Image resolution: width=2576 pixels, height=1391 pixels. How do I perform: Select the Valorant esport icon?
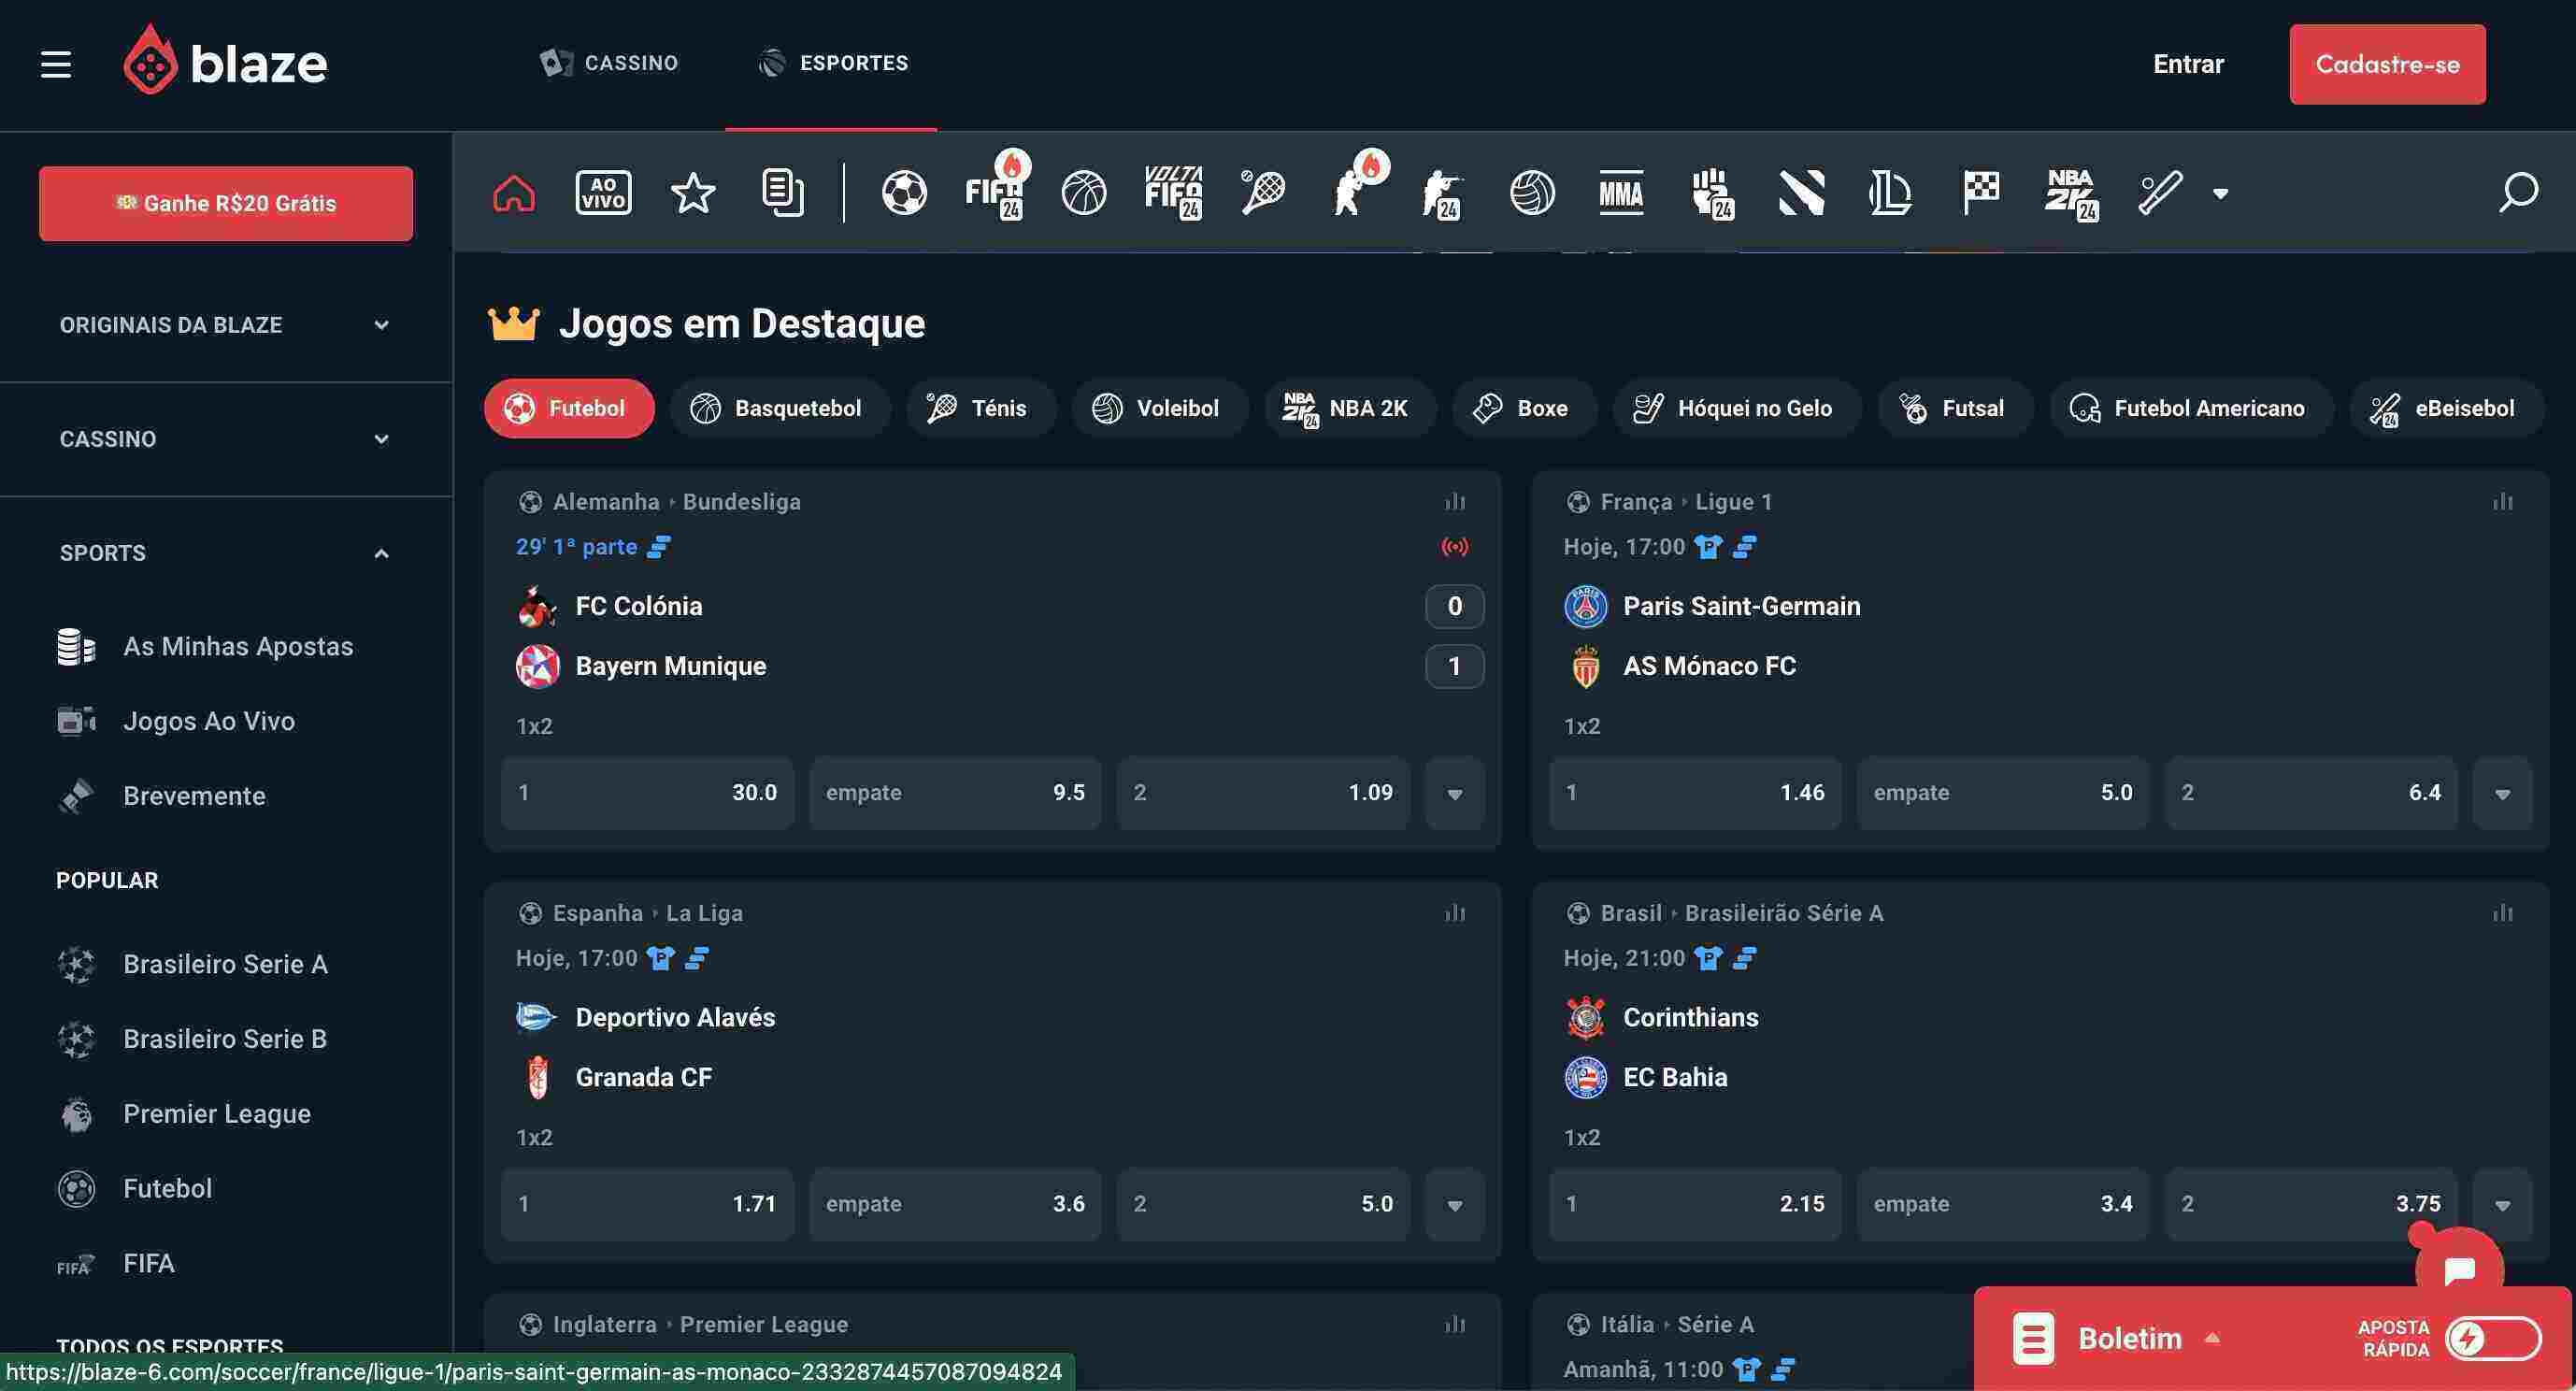coord(1801,193)
